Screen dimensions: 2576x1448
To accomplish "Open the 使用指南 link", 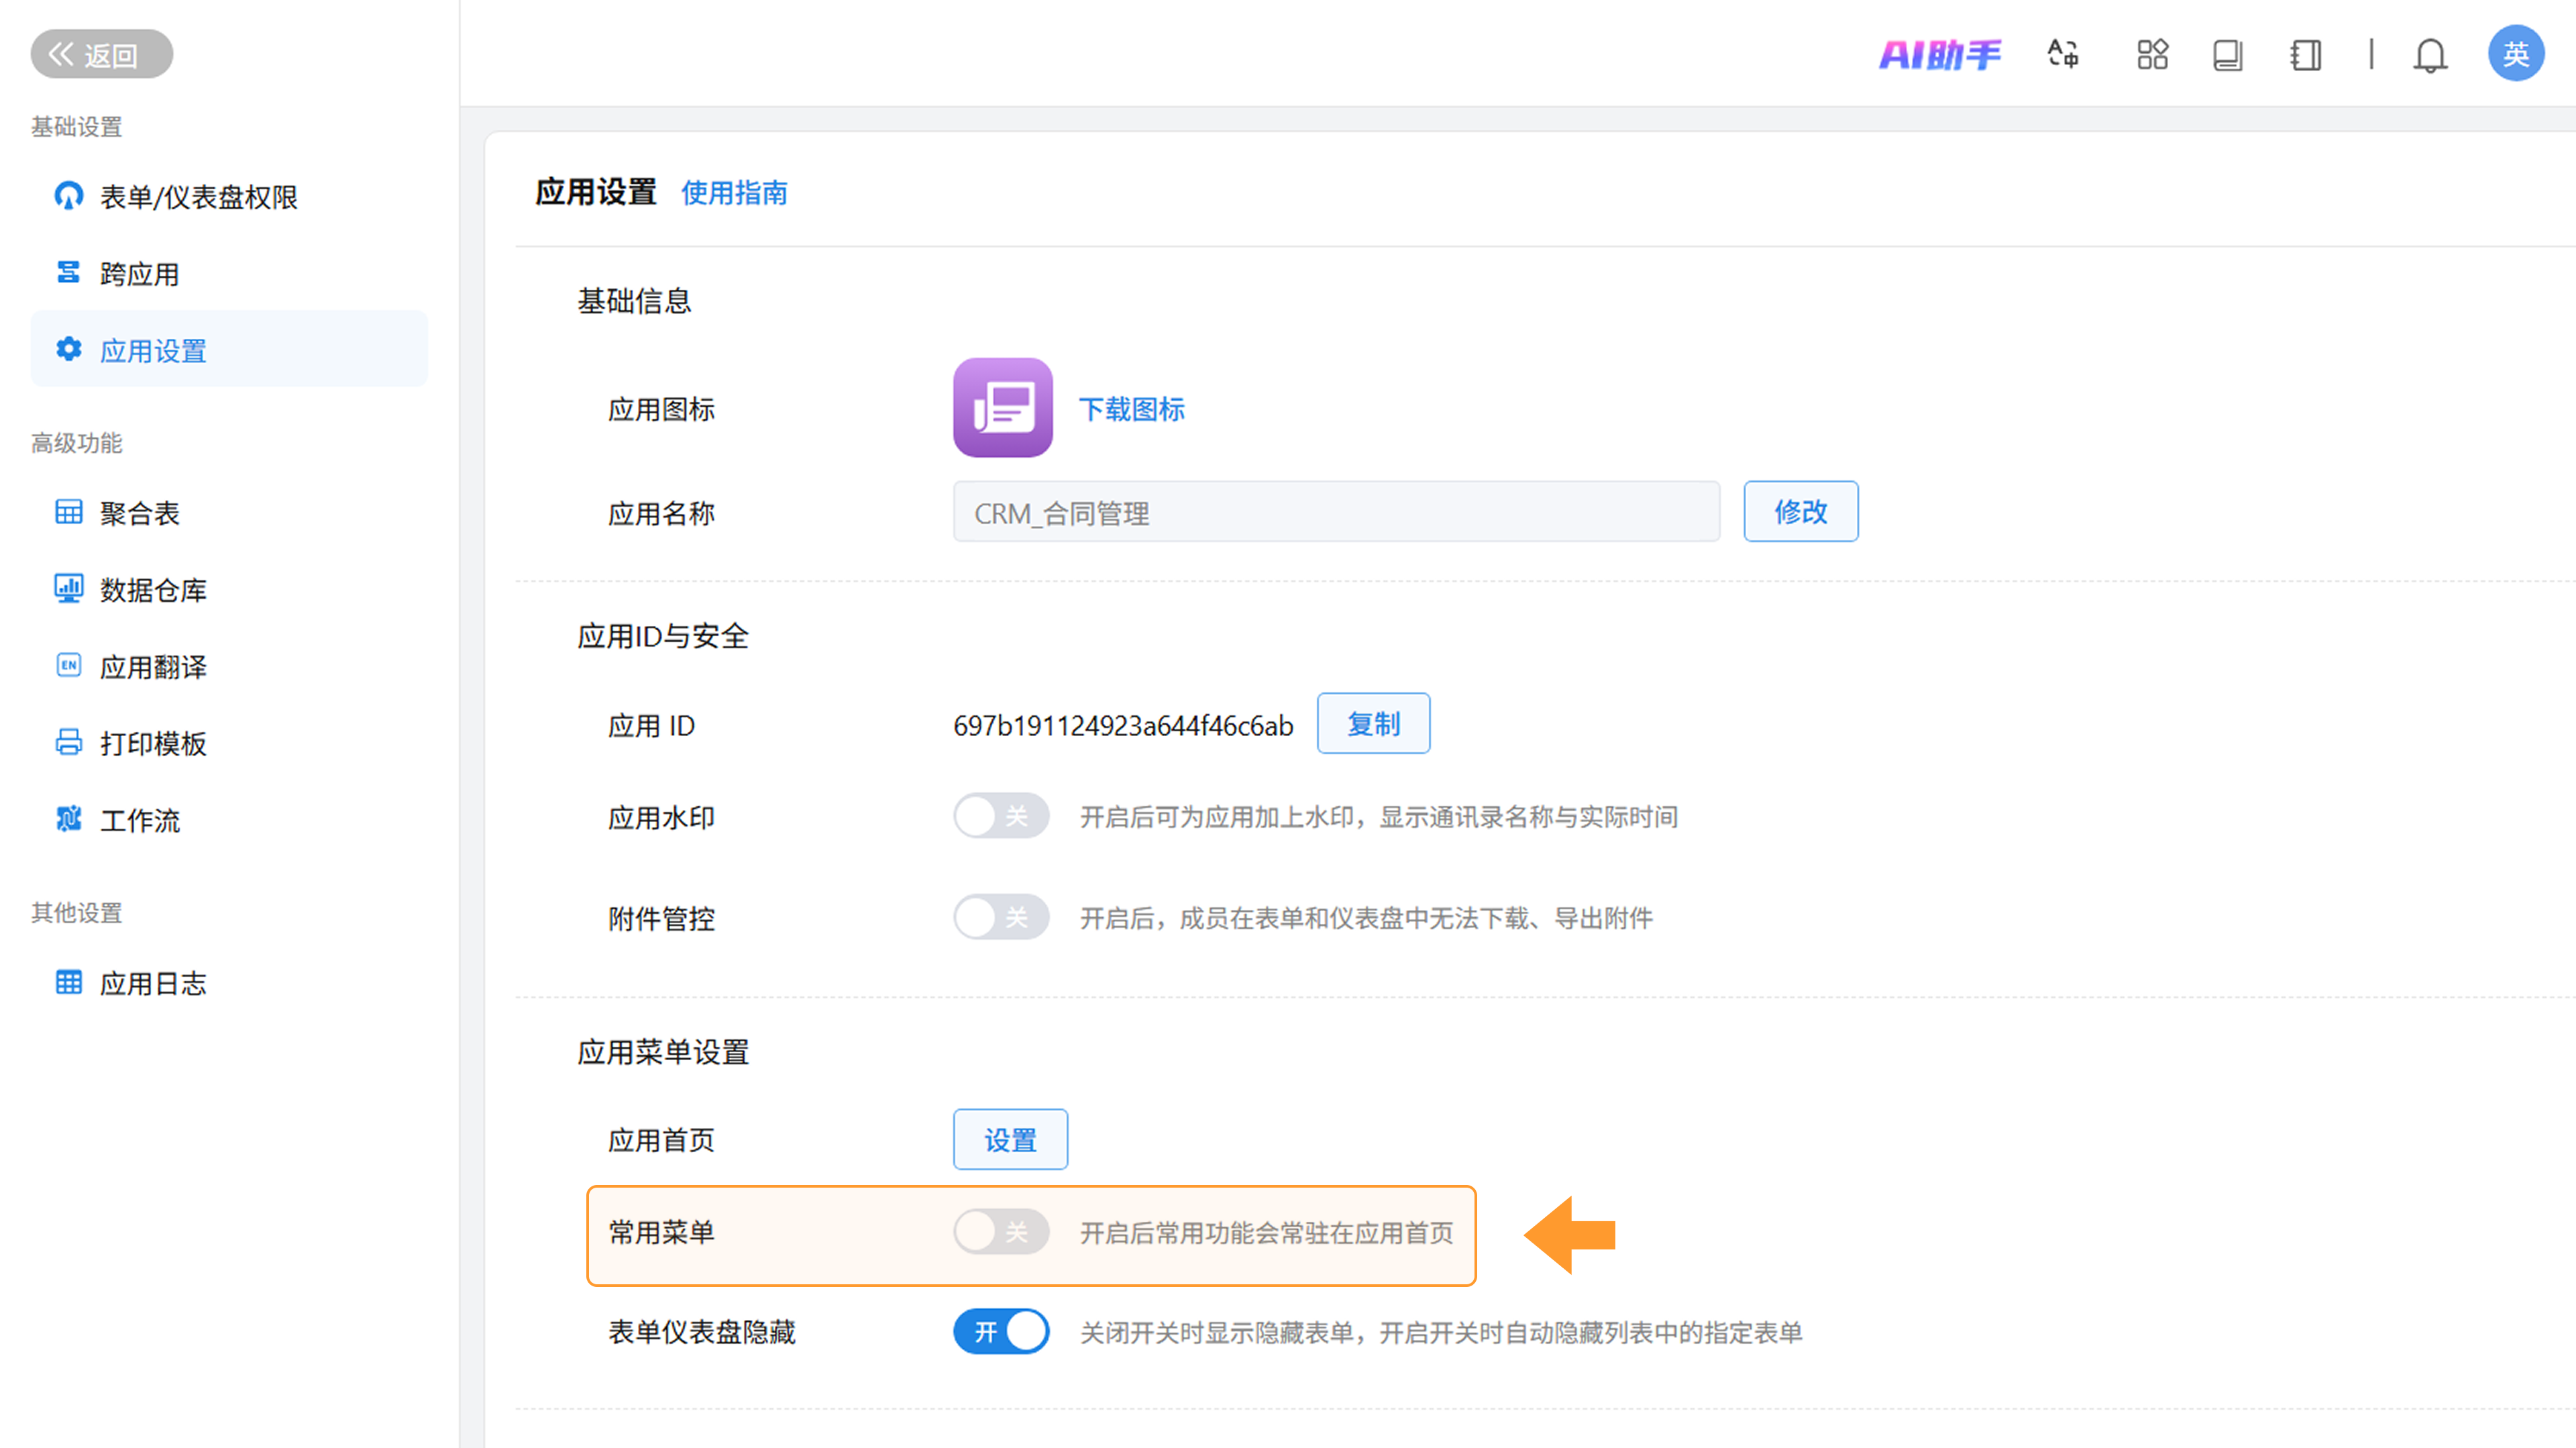I will point(734,193).
